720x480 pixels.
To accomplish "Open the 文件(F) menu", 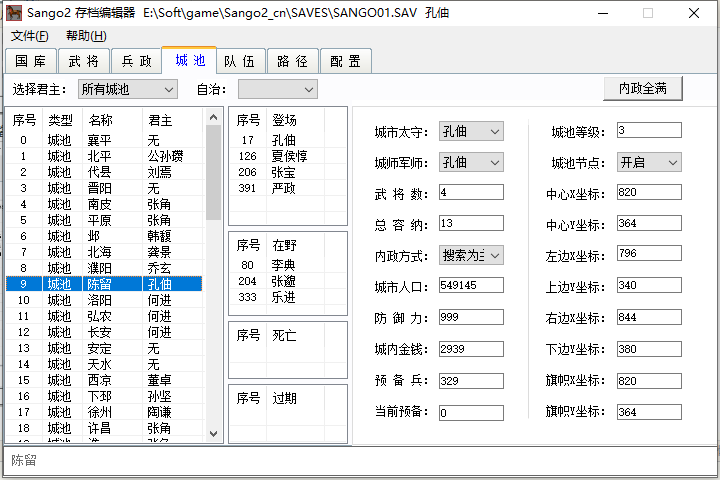I will point(29,36).
